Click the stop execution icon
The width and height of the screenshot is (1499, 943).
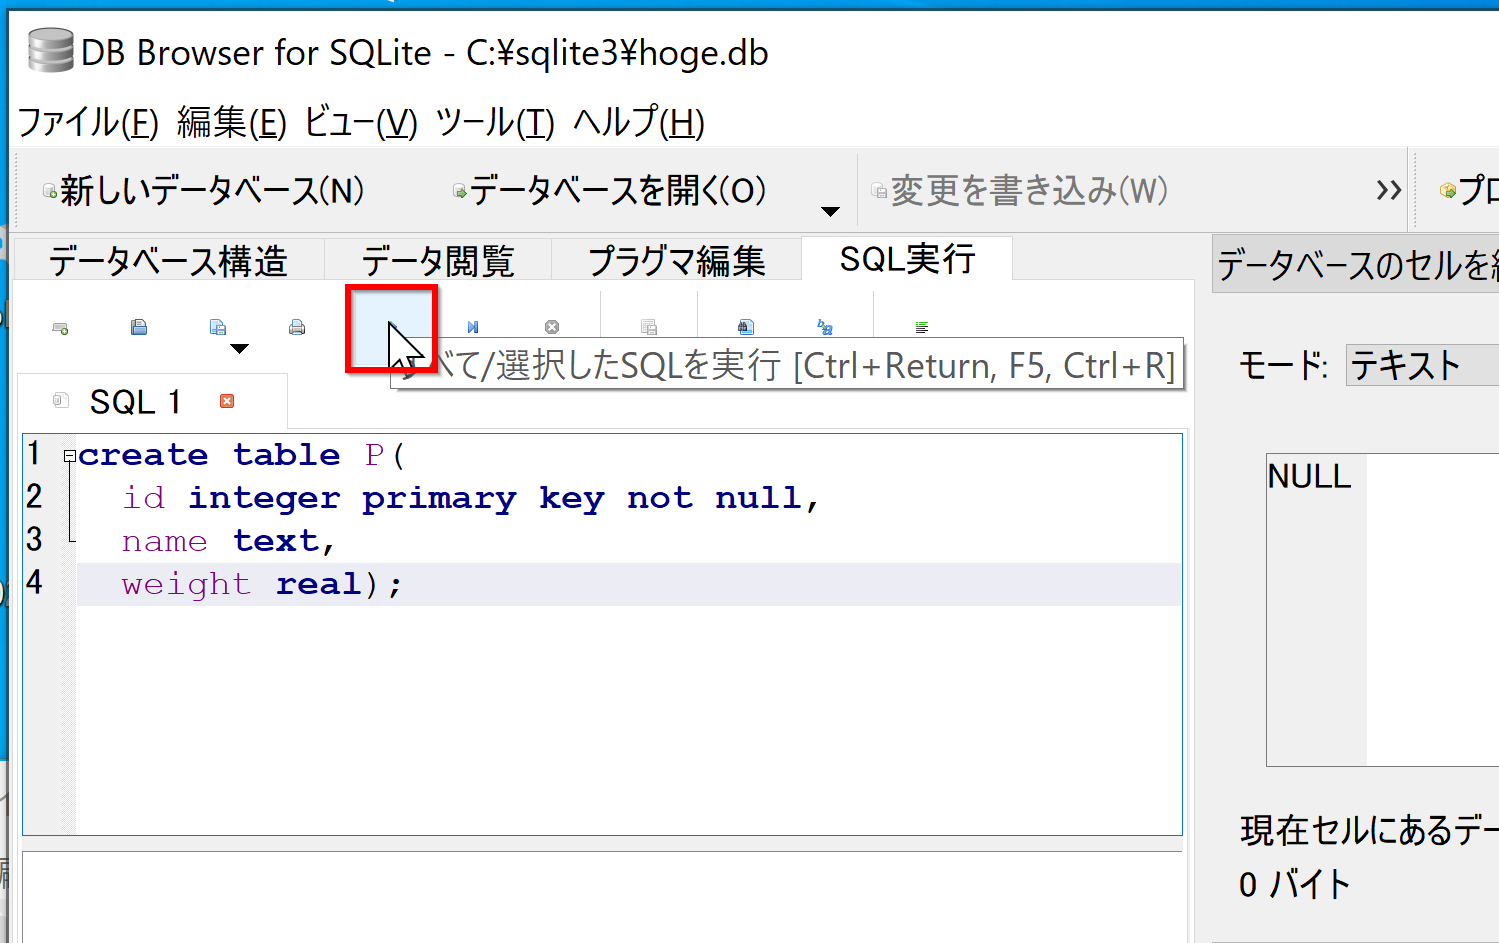(552, 327)
